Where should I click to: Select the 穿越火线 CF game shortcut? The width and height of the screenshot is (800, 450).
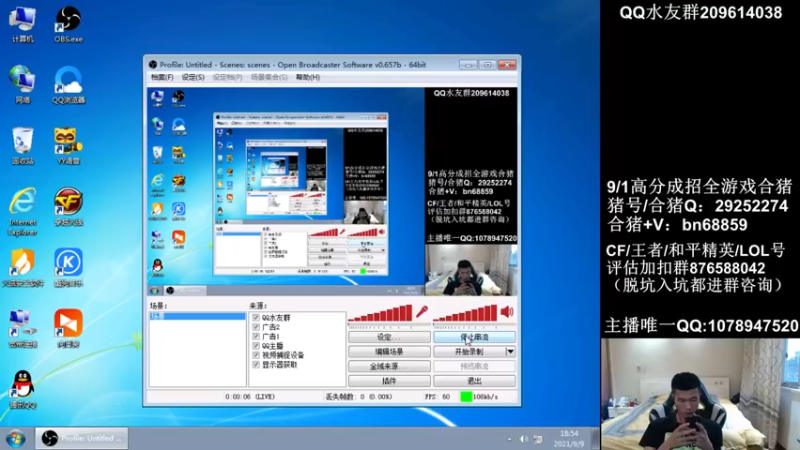pyautogui.click(x=68, y=206)
